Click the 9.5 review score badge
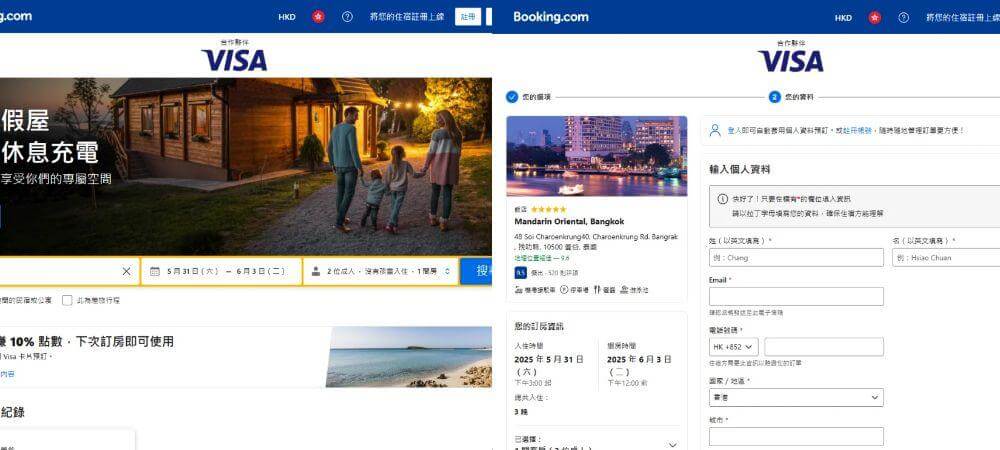The width and height of the screenshot is (1000, 450). coord(520,272)
